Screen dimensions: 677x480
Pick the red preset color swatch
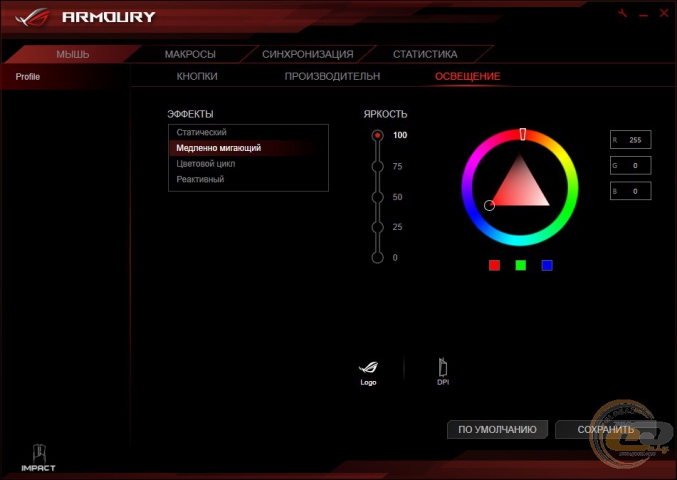(494, 265)
